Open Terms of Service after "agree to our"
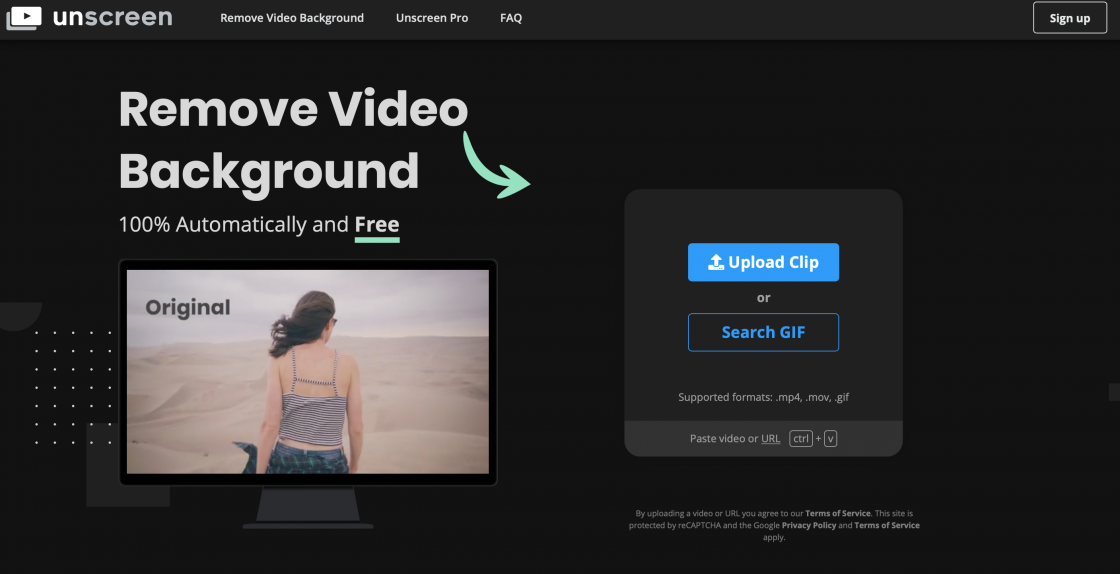Screen dimensions: 1120x574 click(838, 513)
